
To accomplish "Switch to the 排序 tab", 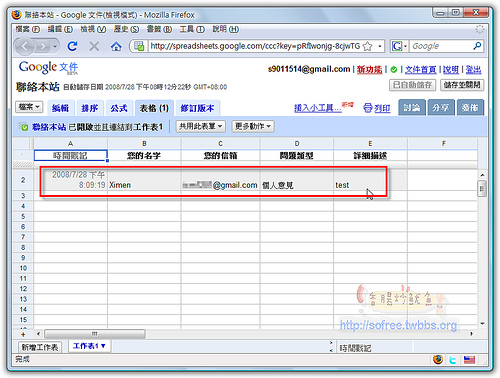I will tap(90, 108).
